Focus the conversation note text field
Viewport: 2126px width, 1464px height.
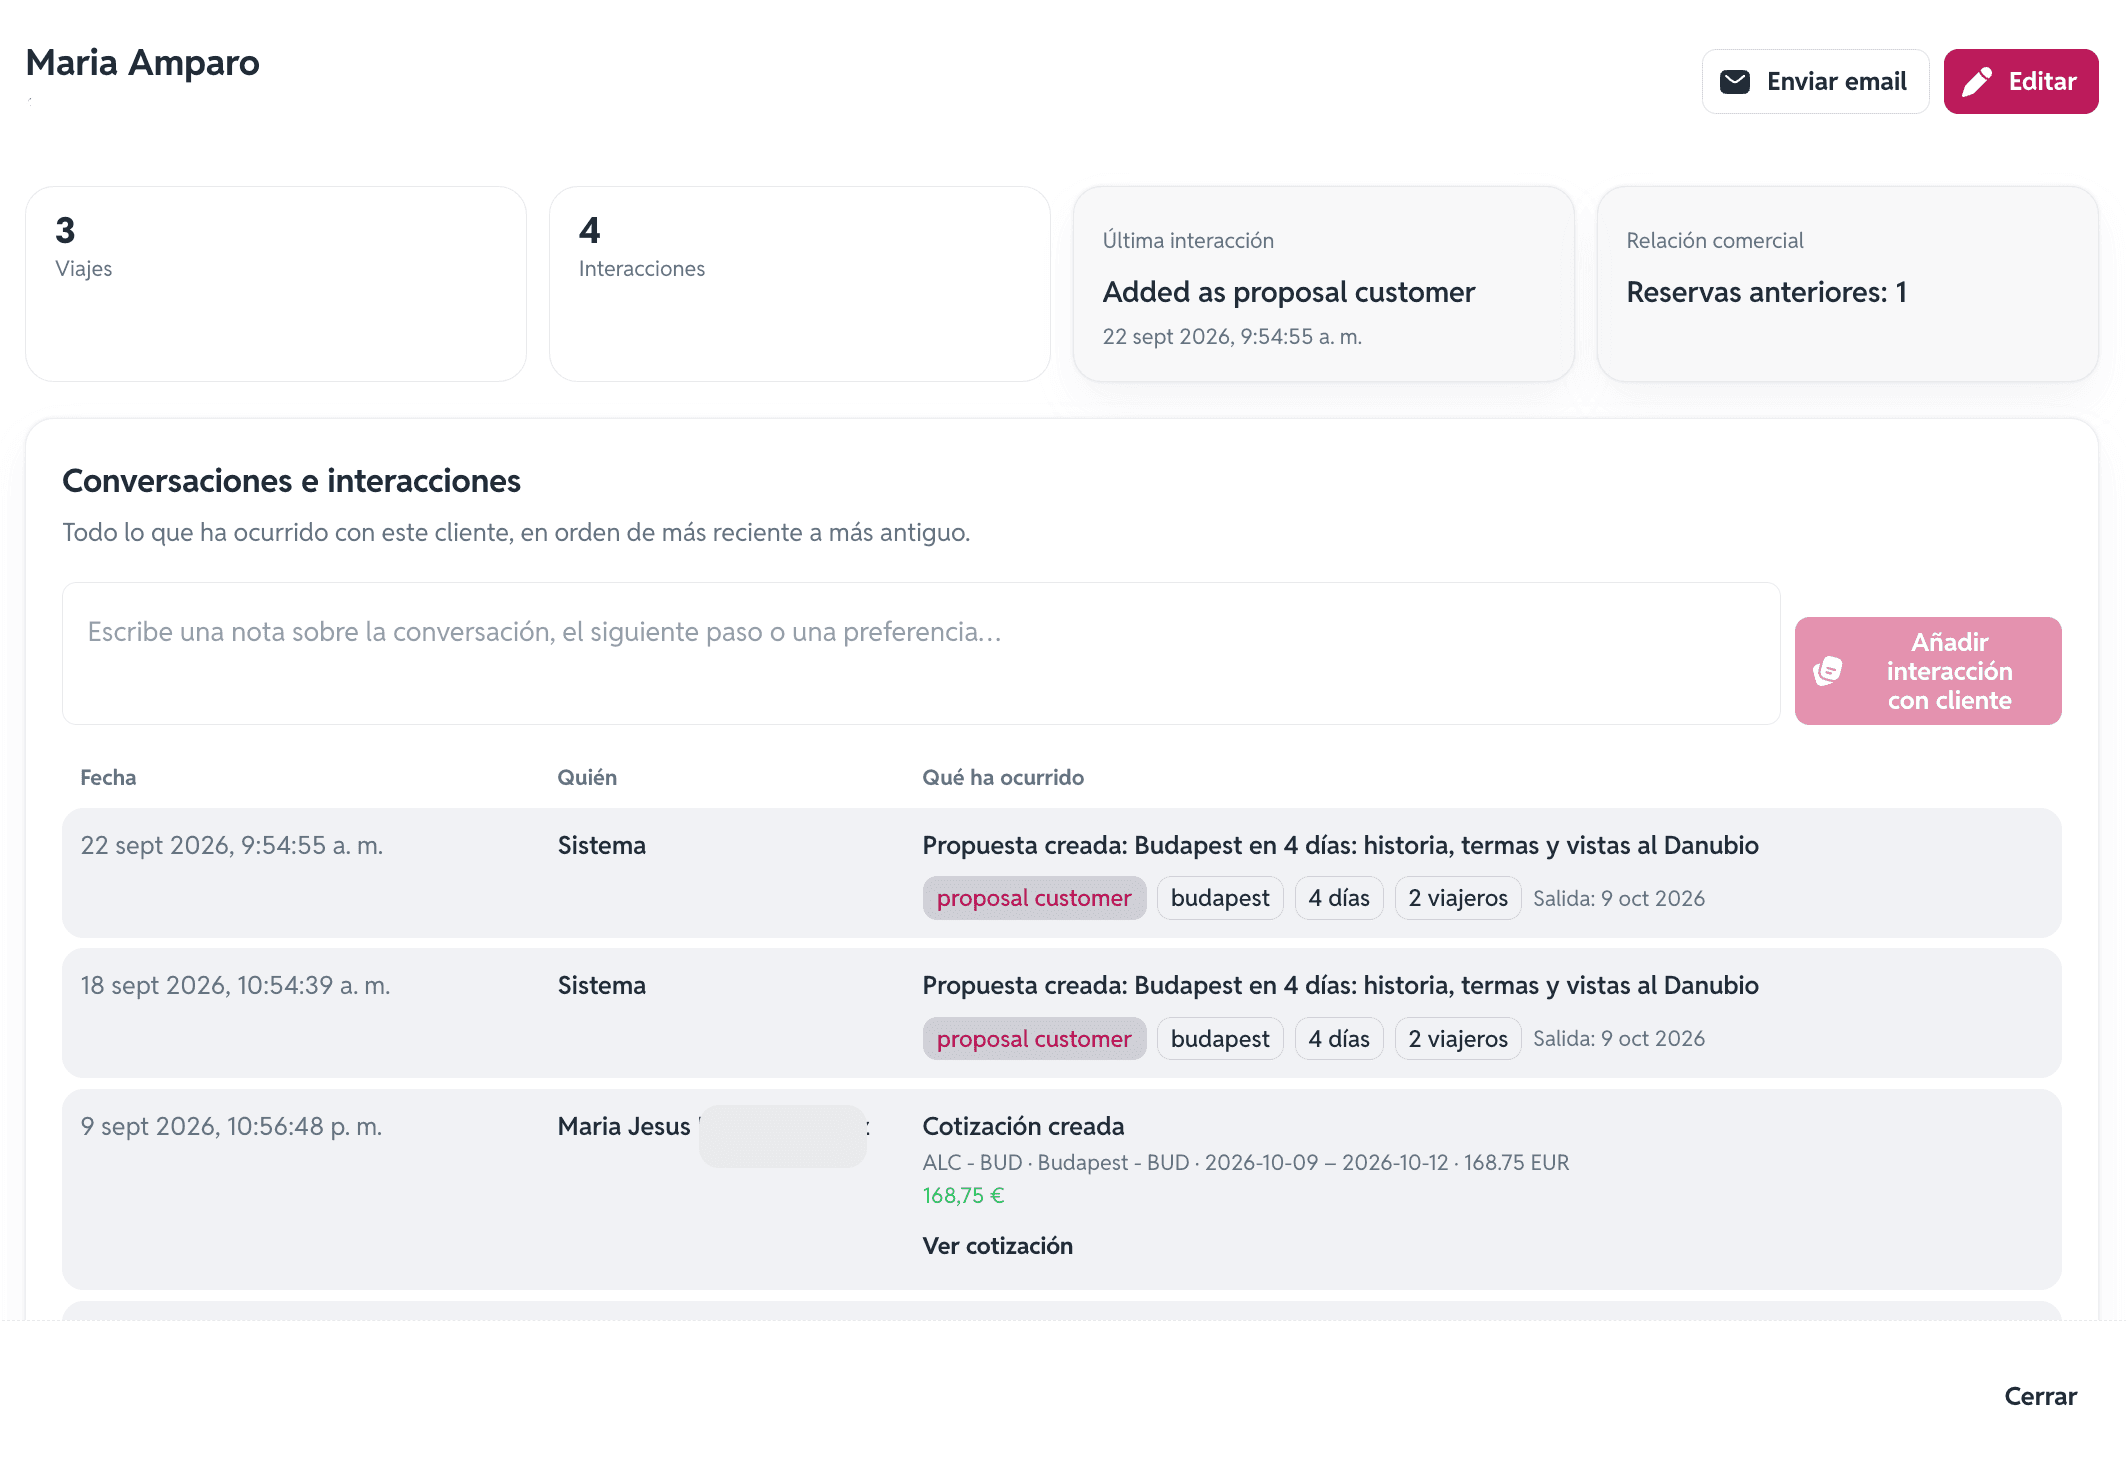(x=921, y=653)
